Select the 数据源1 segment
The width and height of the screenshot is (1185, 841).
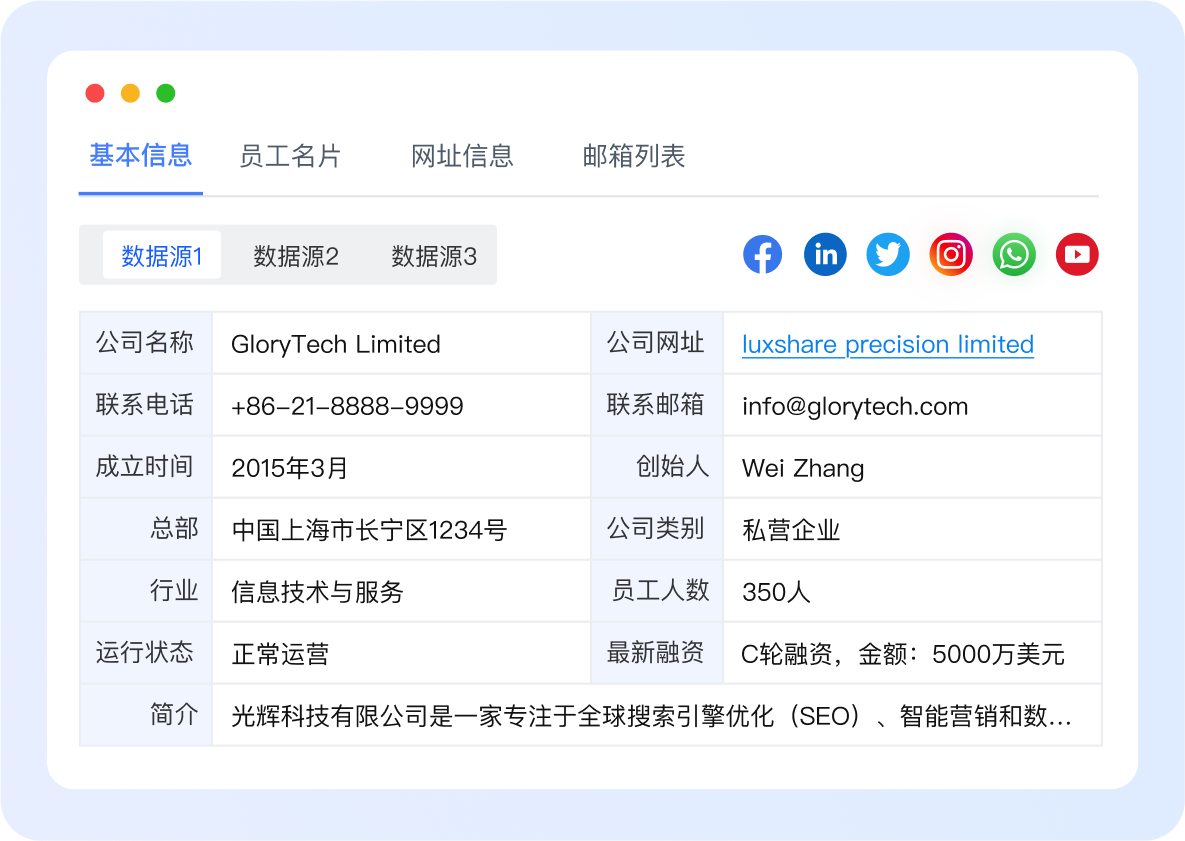pos(162,255)
